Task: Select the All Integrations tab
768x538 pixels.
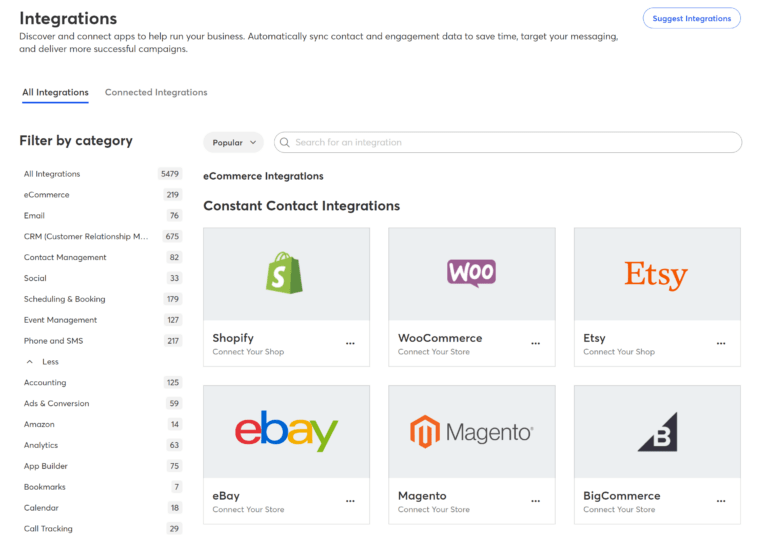Action: pyautogui.click(x=55, y=92)
